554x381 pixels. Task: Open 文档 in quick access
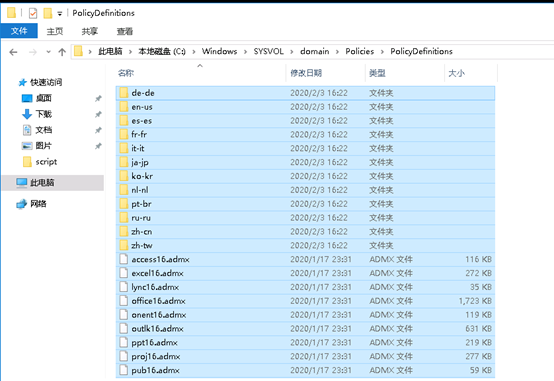[43, 130]
